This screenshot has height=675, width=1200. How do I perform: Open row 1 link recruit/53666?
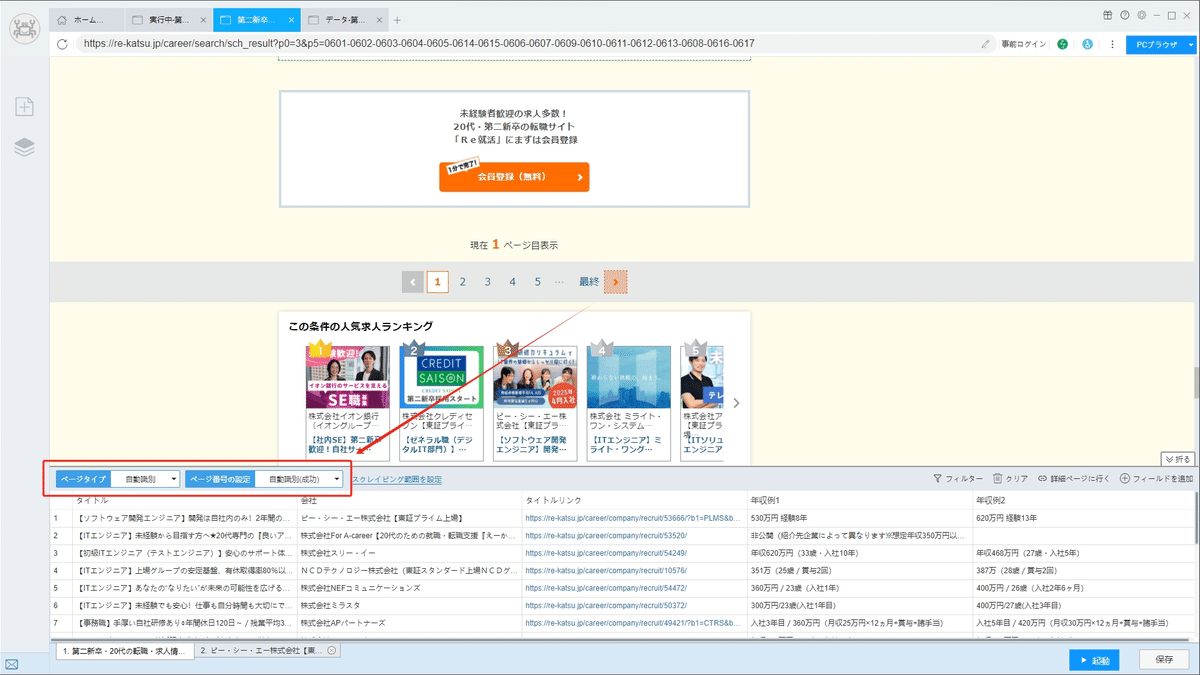tap(633, 518)
